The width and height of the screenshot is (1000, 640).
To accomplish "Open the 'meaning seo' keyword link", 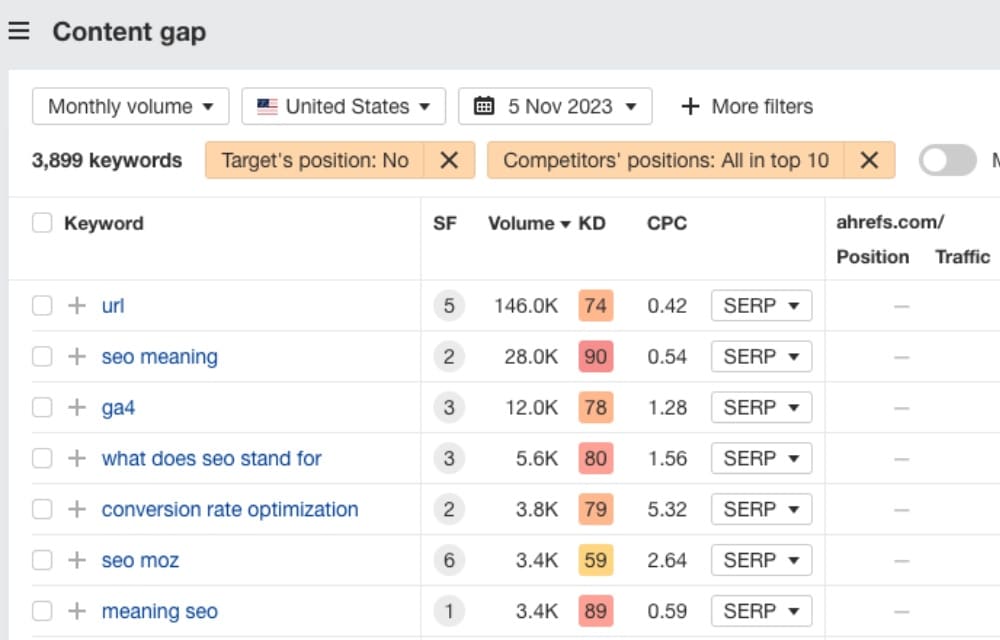I will [x=159, y=611].
